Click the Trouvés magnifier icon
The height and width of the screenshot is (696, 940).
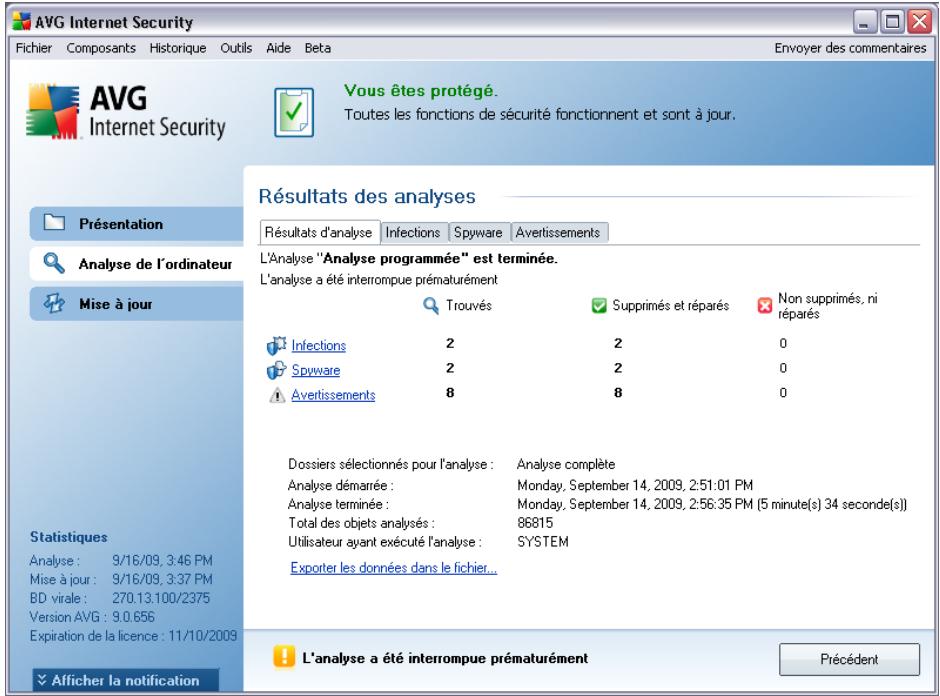pos(430,306)
